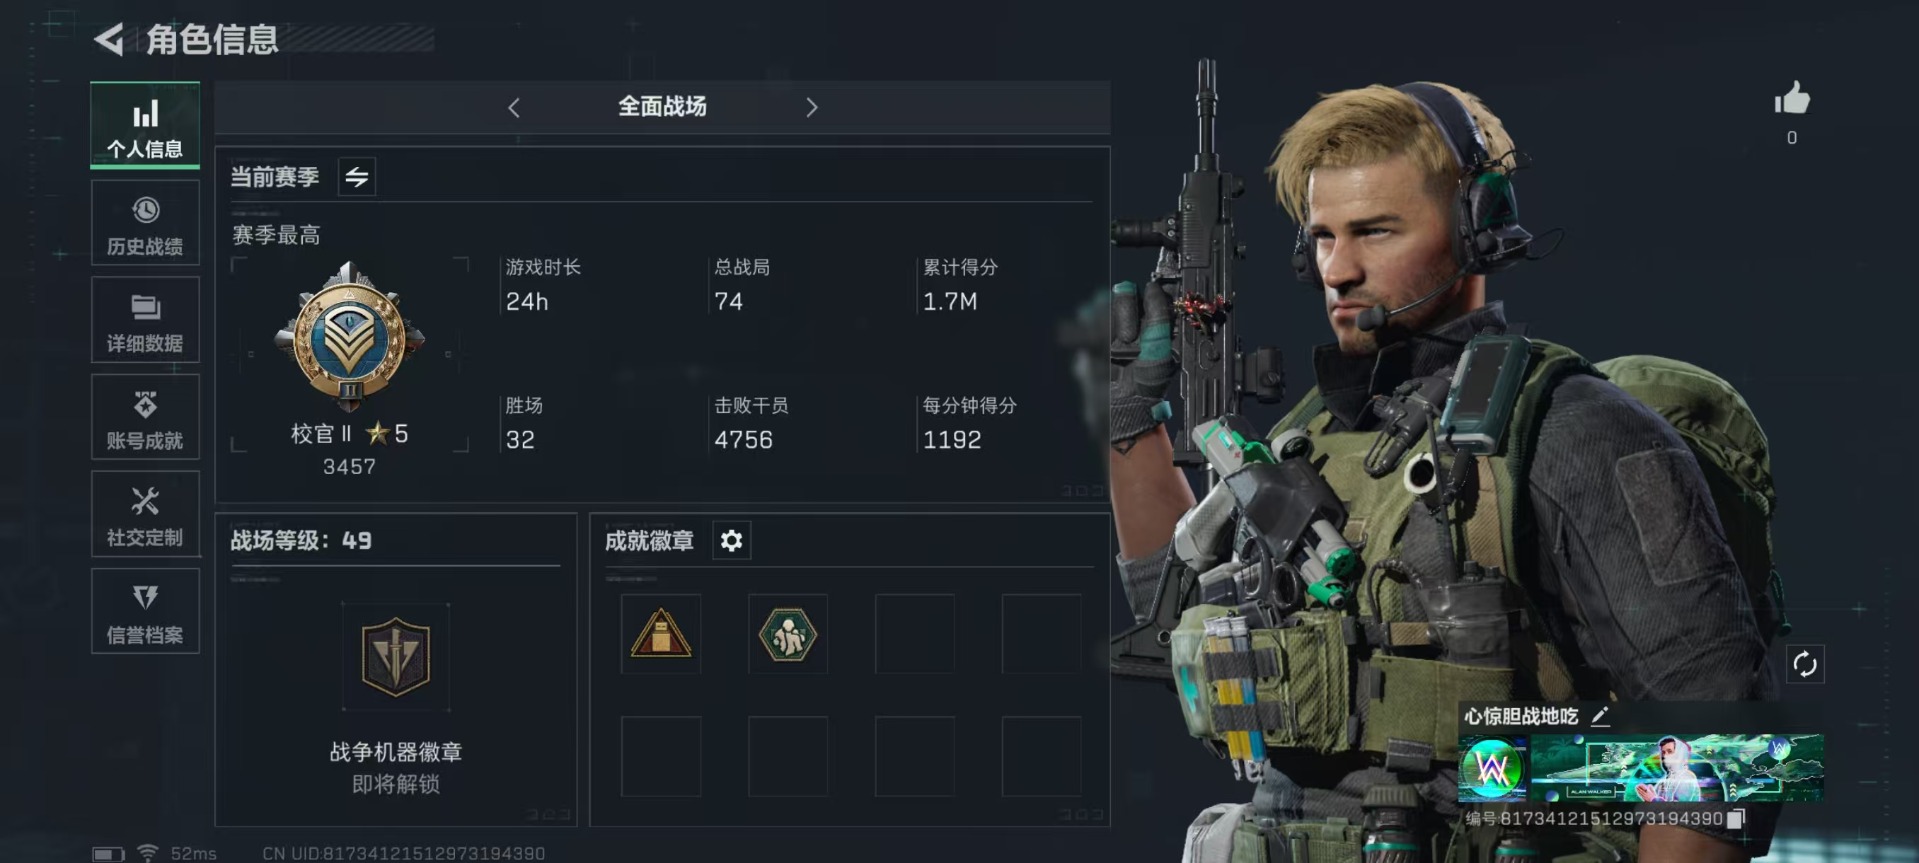Copy the player ID number icon
This screenshot has height=863, width=1919.
coord(1737,818)
